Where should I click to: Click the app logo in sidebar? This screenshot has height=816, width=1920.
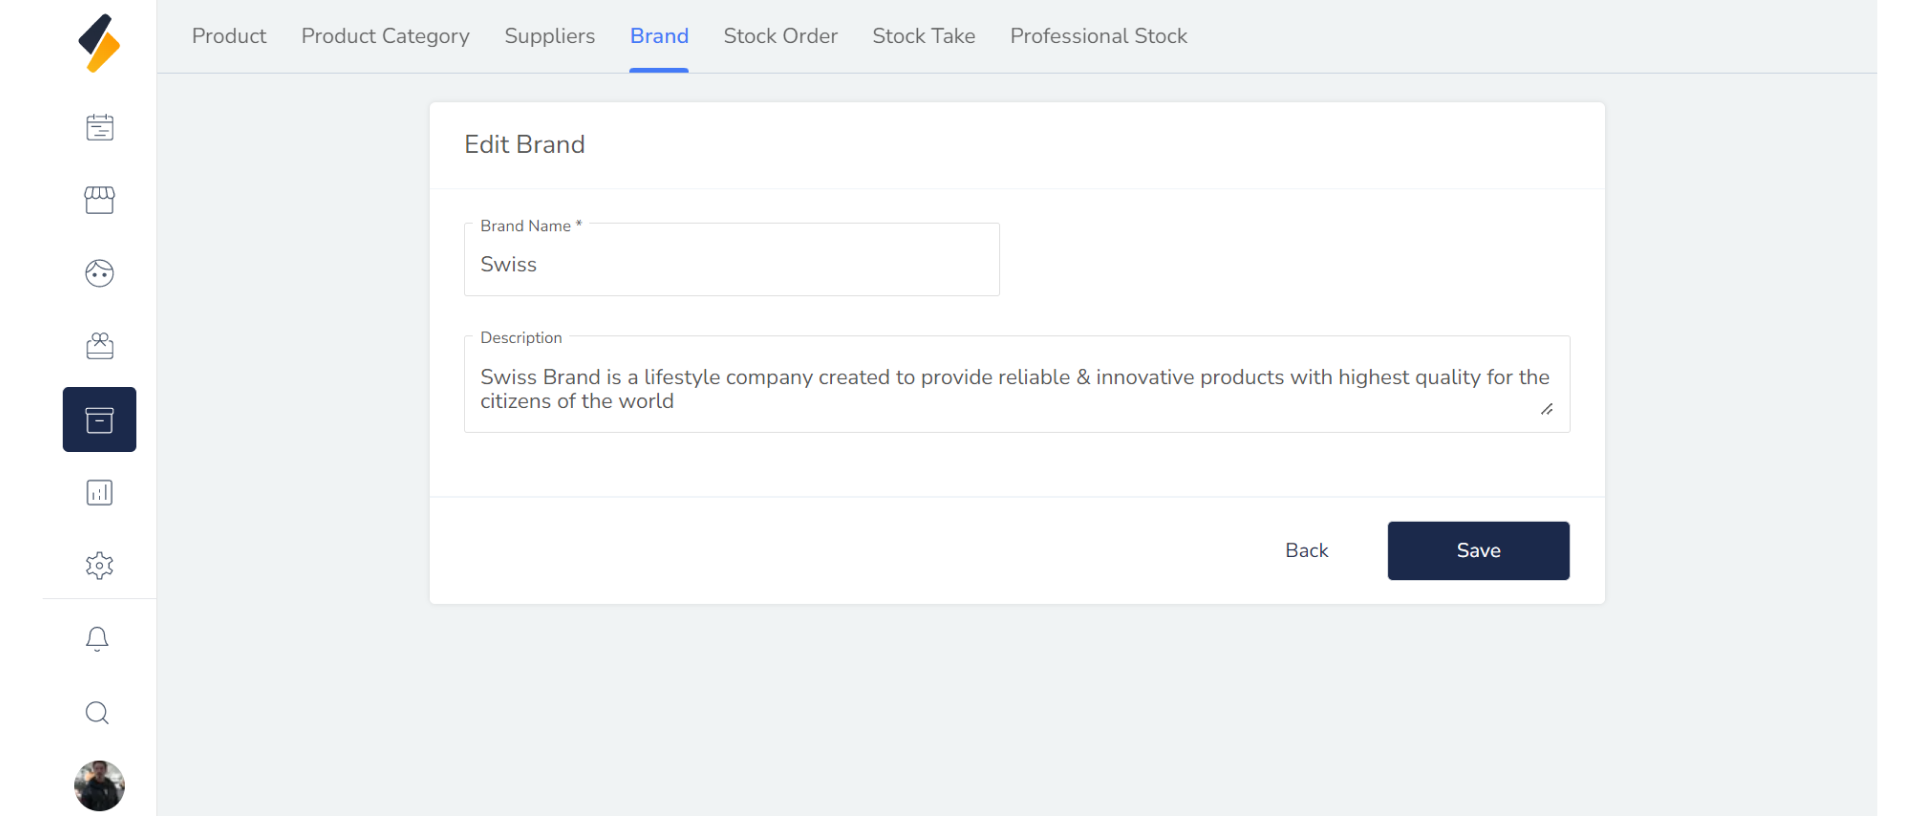click(x=99, y=44)
